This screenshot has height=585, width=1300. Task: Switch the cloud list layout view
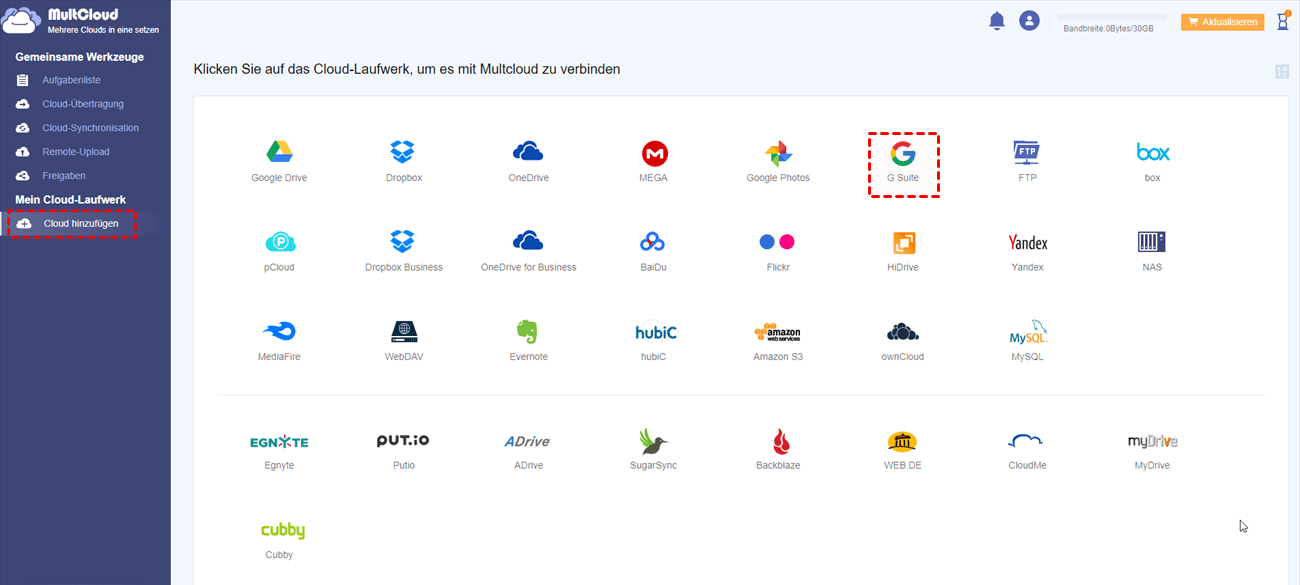pyautogui.click(x=1282, y=71)
